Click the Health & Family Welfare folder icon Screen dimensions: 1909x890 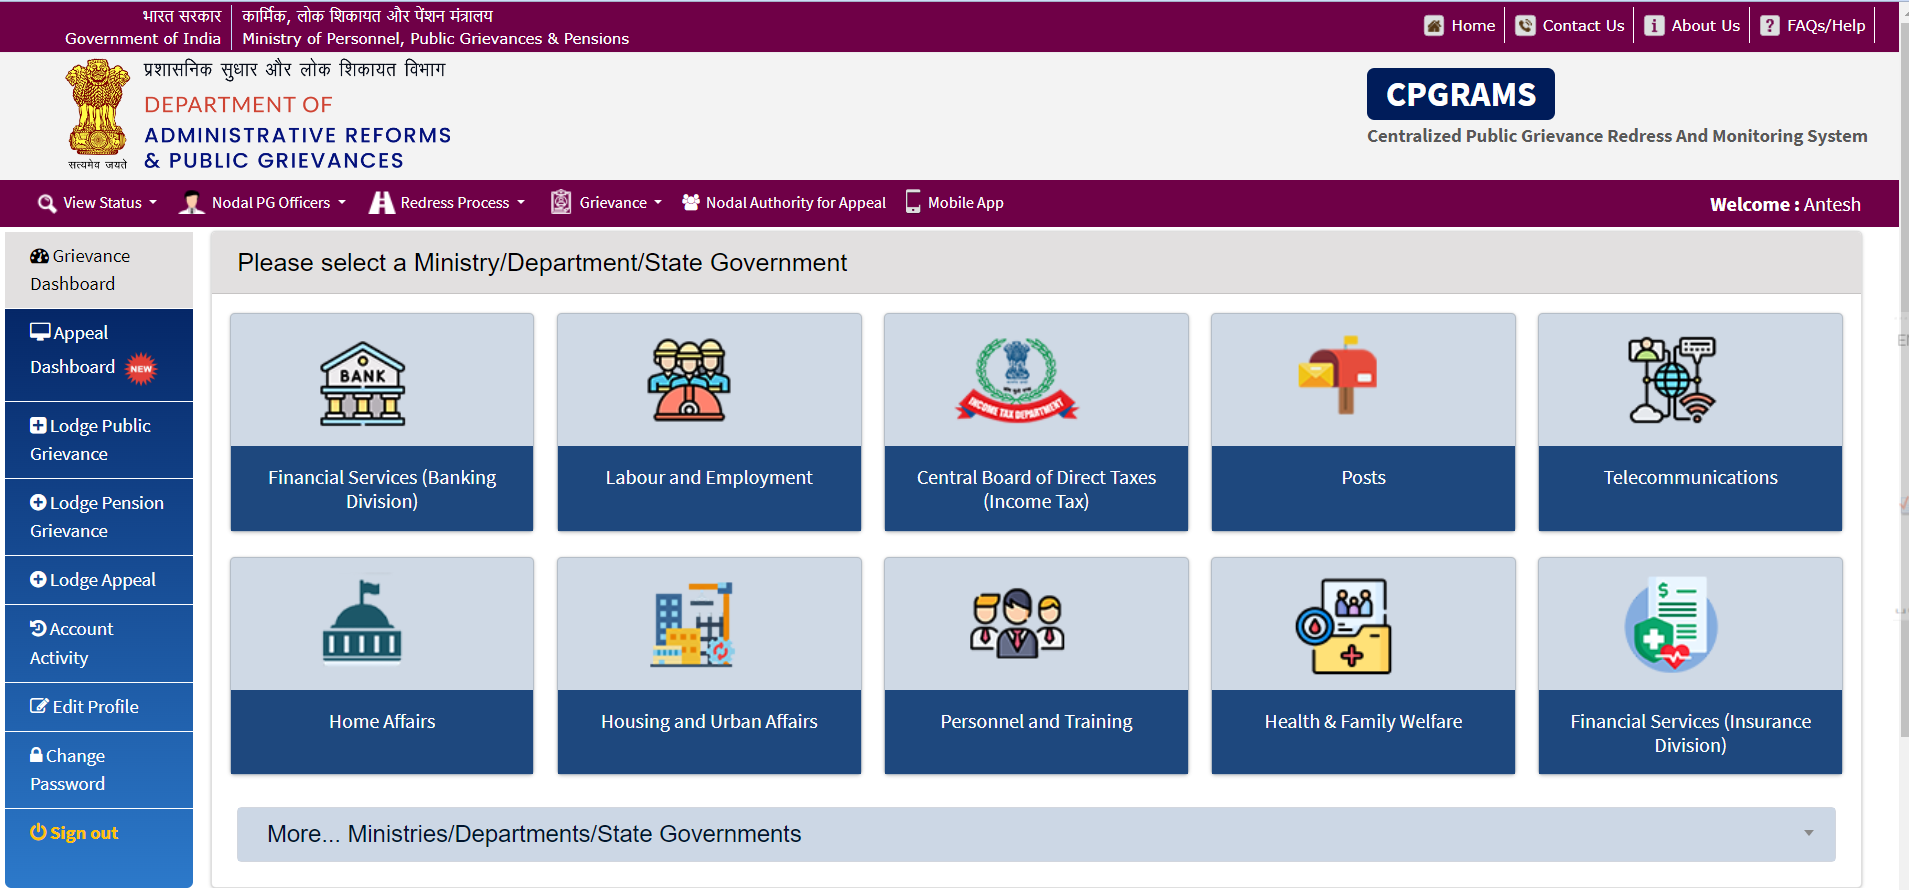(1343, 626)
